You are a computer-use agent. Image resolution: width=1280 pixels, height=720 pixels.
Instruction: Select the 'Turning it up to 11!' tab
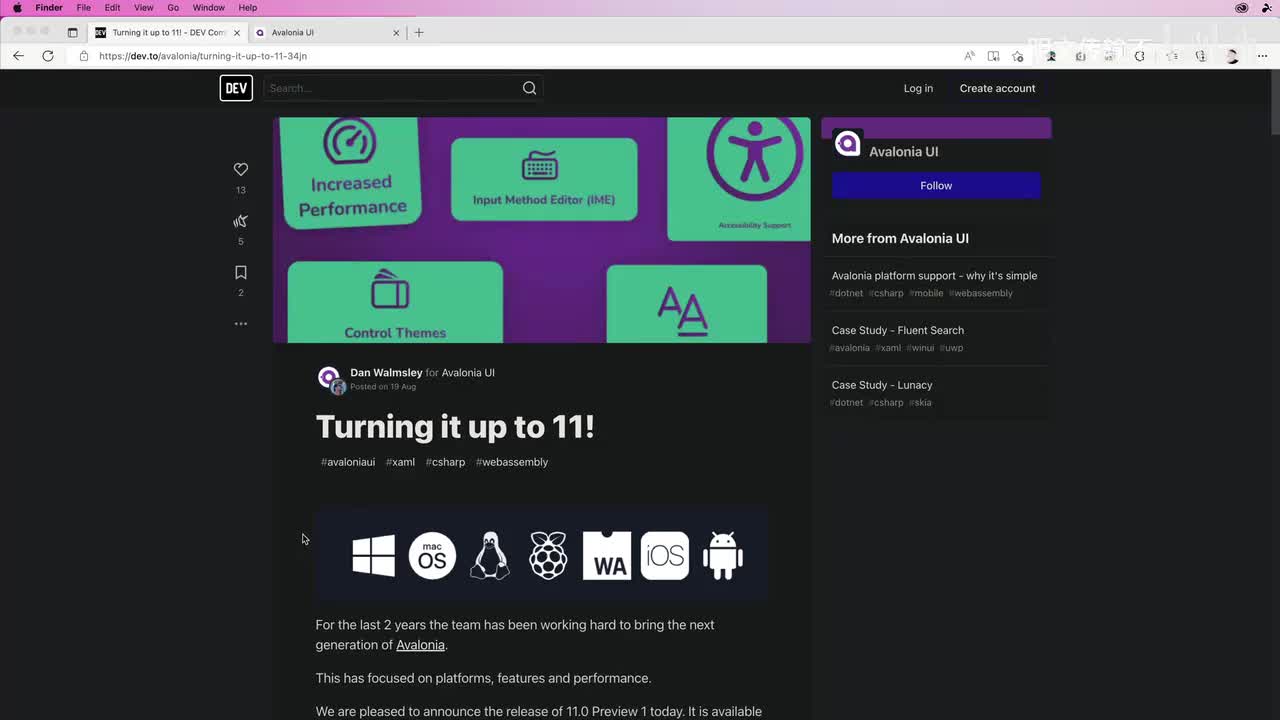tap(166, 33)
